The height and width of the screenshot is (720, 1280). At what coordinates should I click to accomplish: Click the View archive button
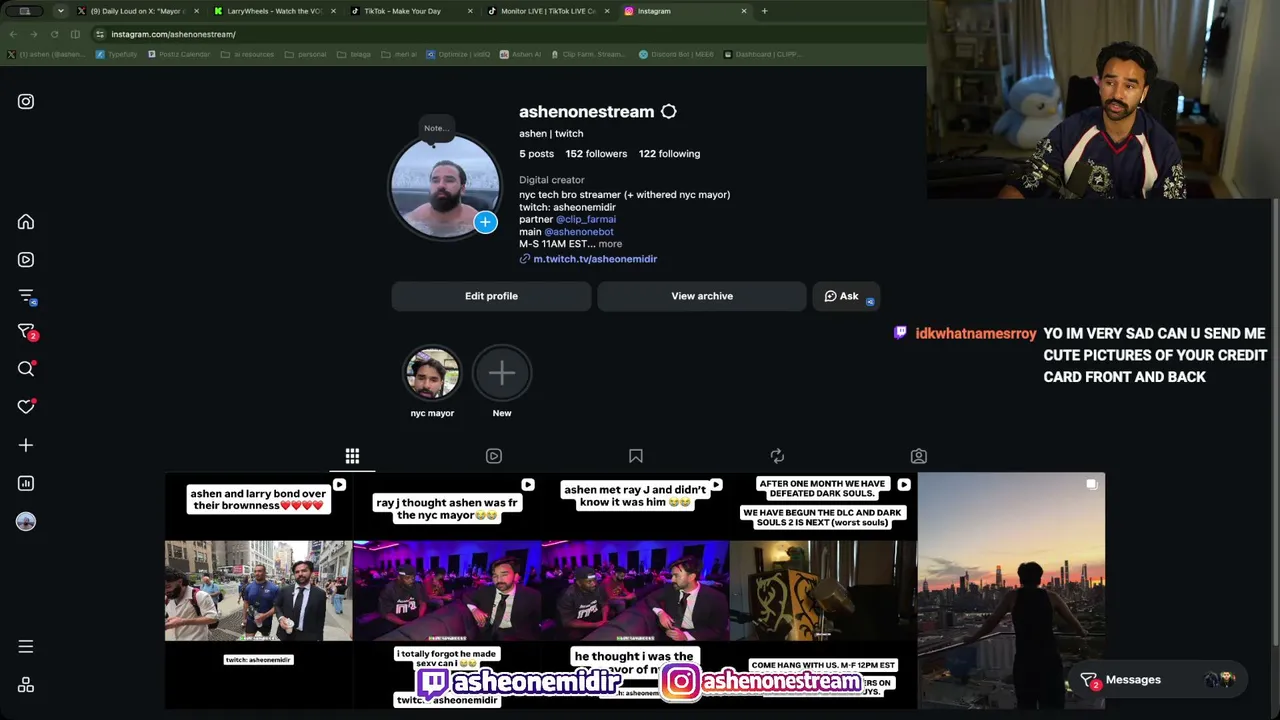point(702,296)
